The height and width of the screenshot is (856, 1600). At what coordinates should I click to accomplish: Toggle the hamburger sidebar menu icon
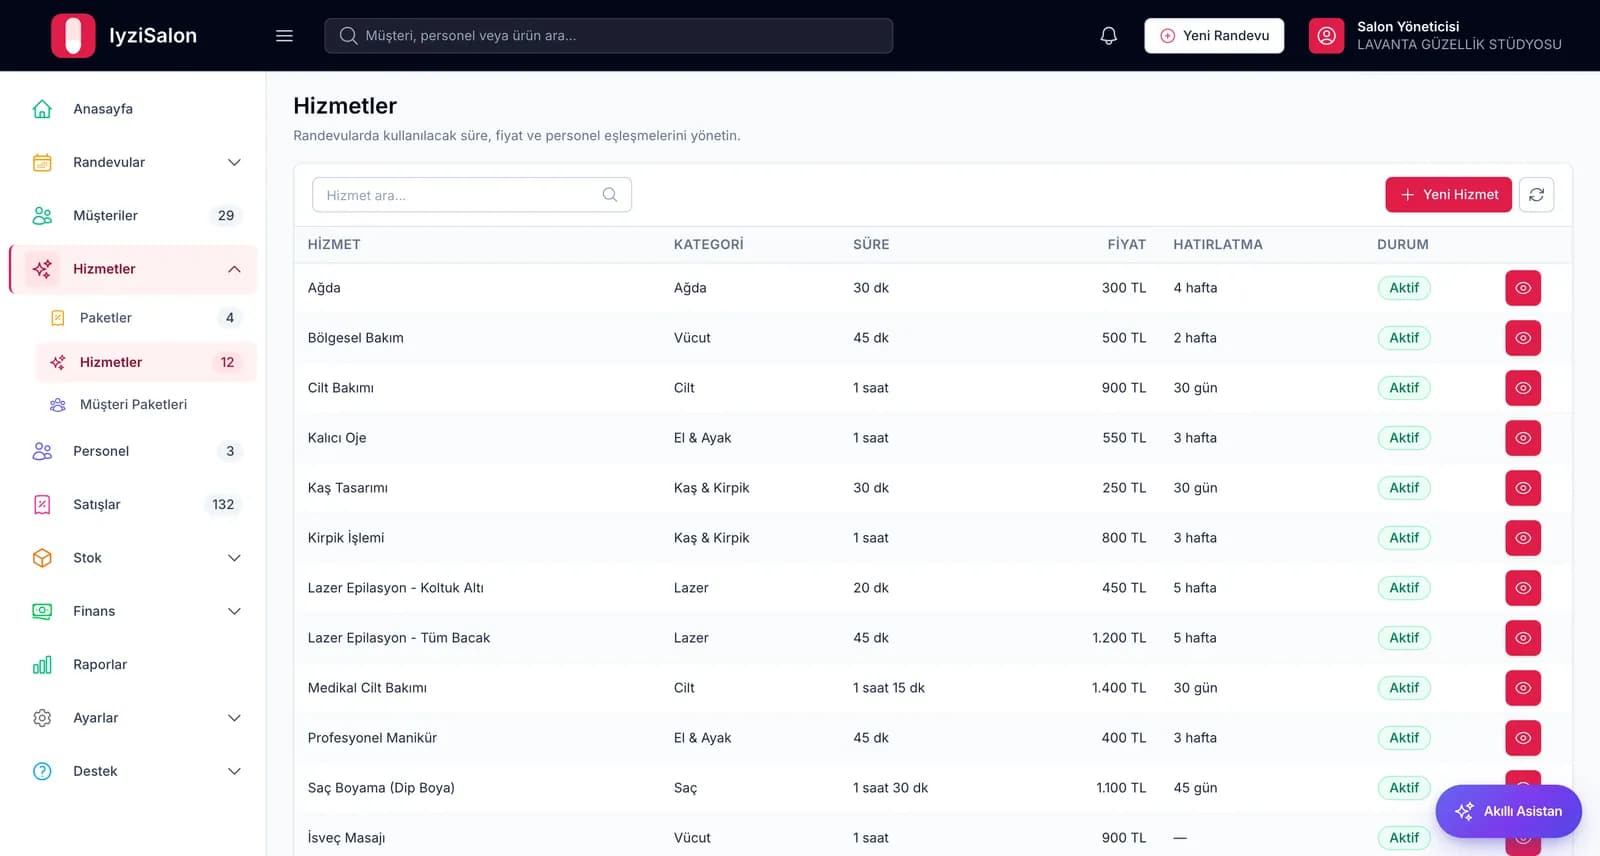pos(284,36)
